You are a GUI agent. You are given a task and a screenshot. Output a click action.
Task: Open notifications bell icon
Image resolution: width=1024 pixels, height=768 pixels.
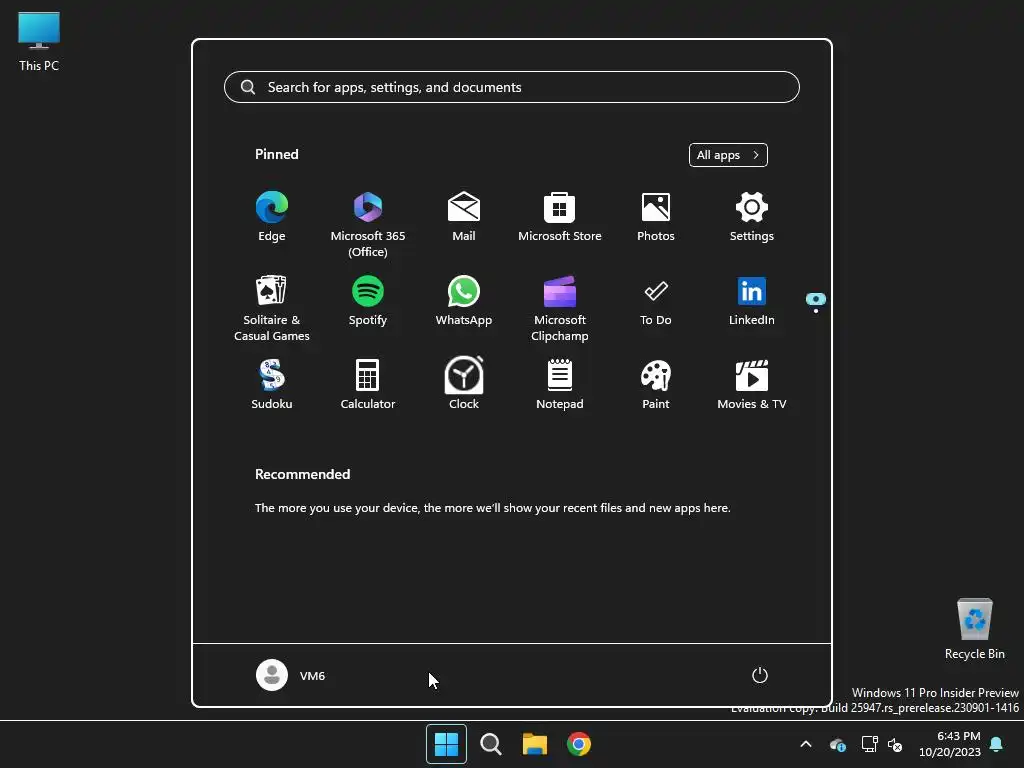pyautogui.click(x=997, y=744)
